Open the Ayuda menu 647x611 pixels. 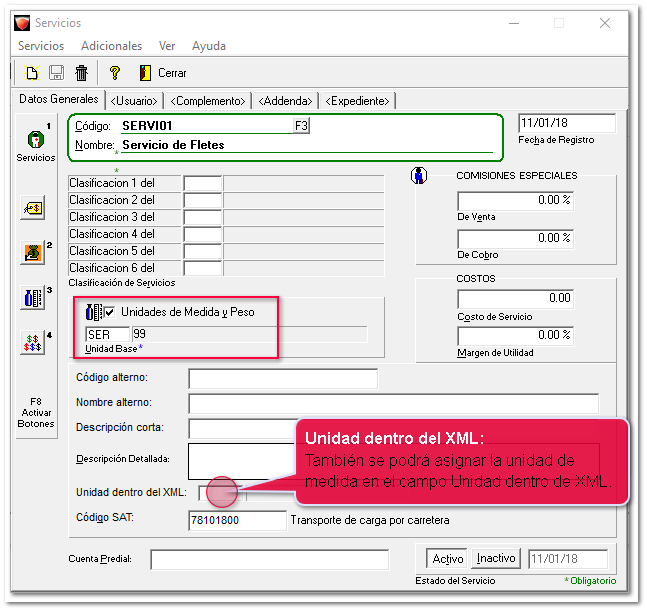208,46
